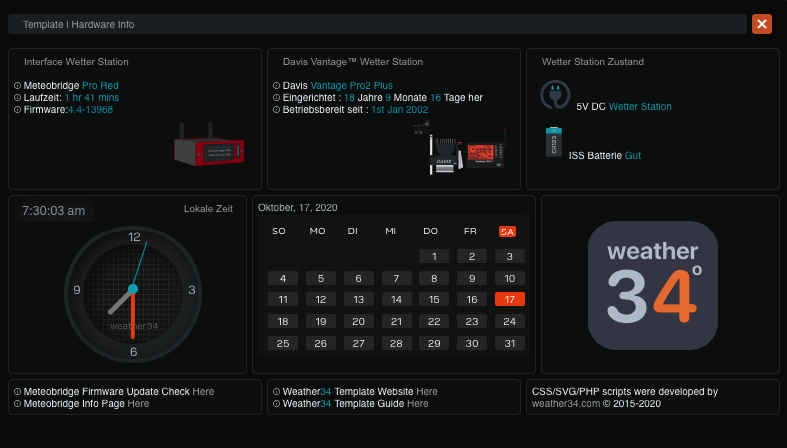Select day 13 in the calendar
The image size is (787, 448).
[x=358, y=300]
